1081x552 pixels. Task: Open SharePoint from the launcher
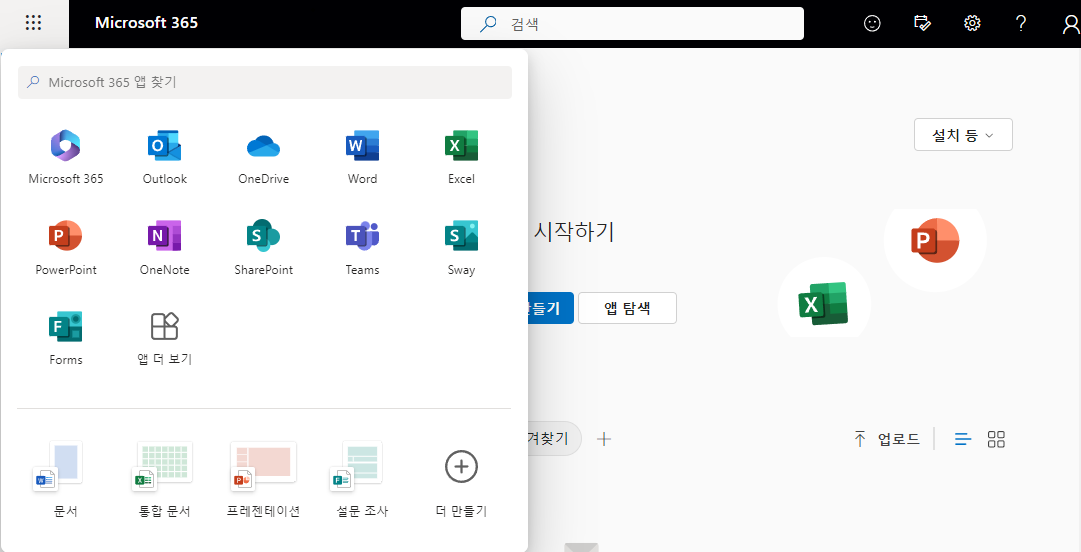click(x=263, y=247)
